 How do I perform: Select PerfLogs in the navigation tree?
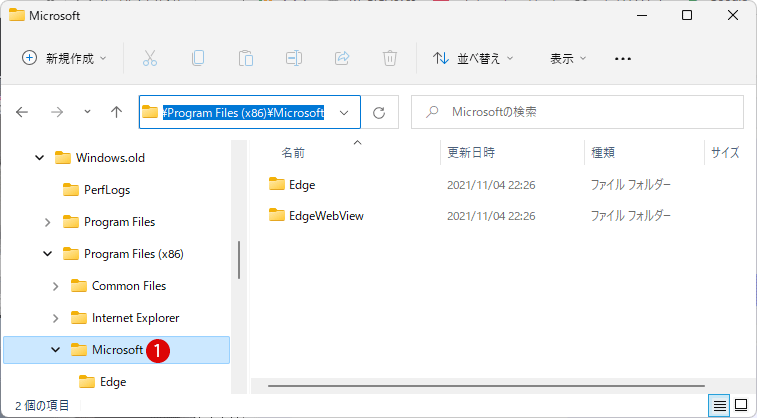[x=107, y=190]
